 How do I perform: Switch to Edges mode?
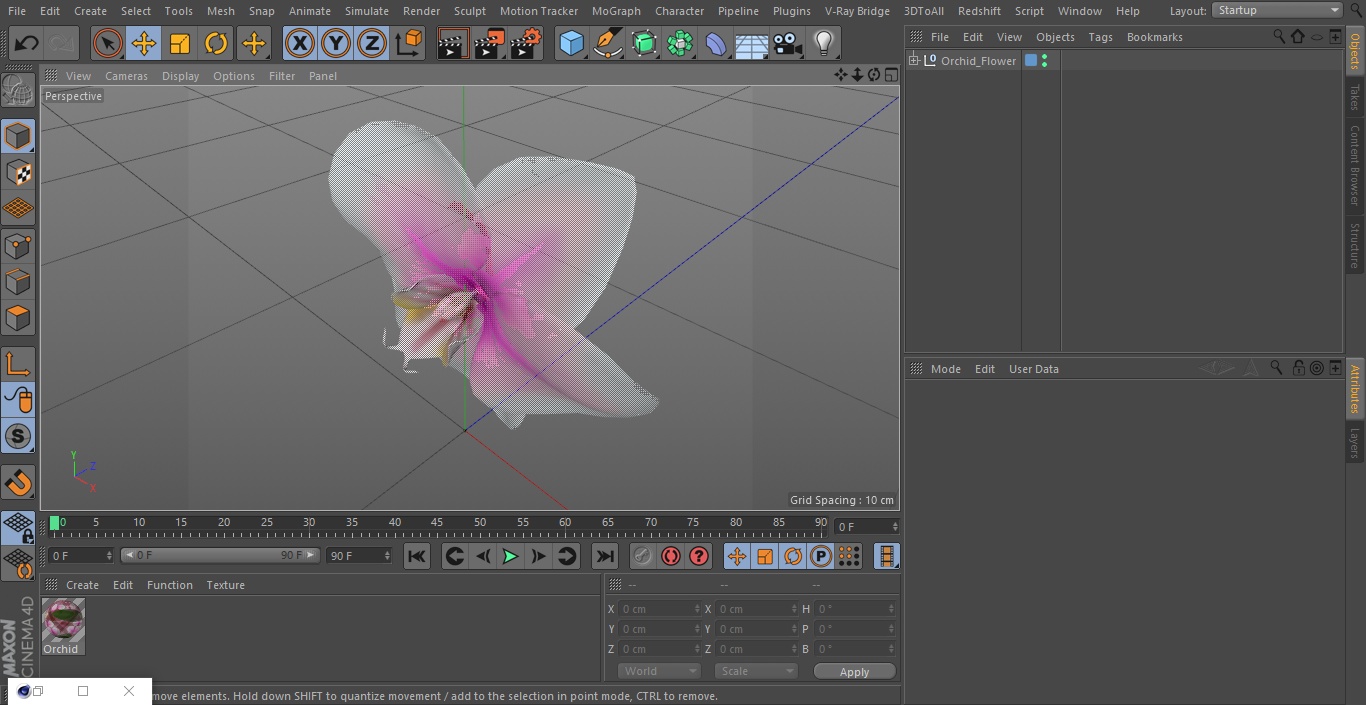pyautogui.click(x=18, y=282)
